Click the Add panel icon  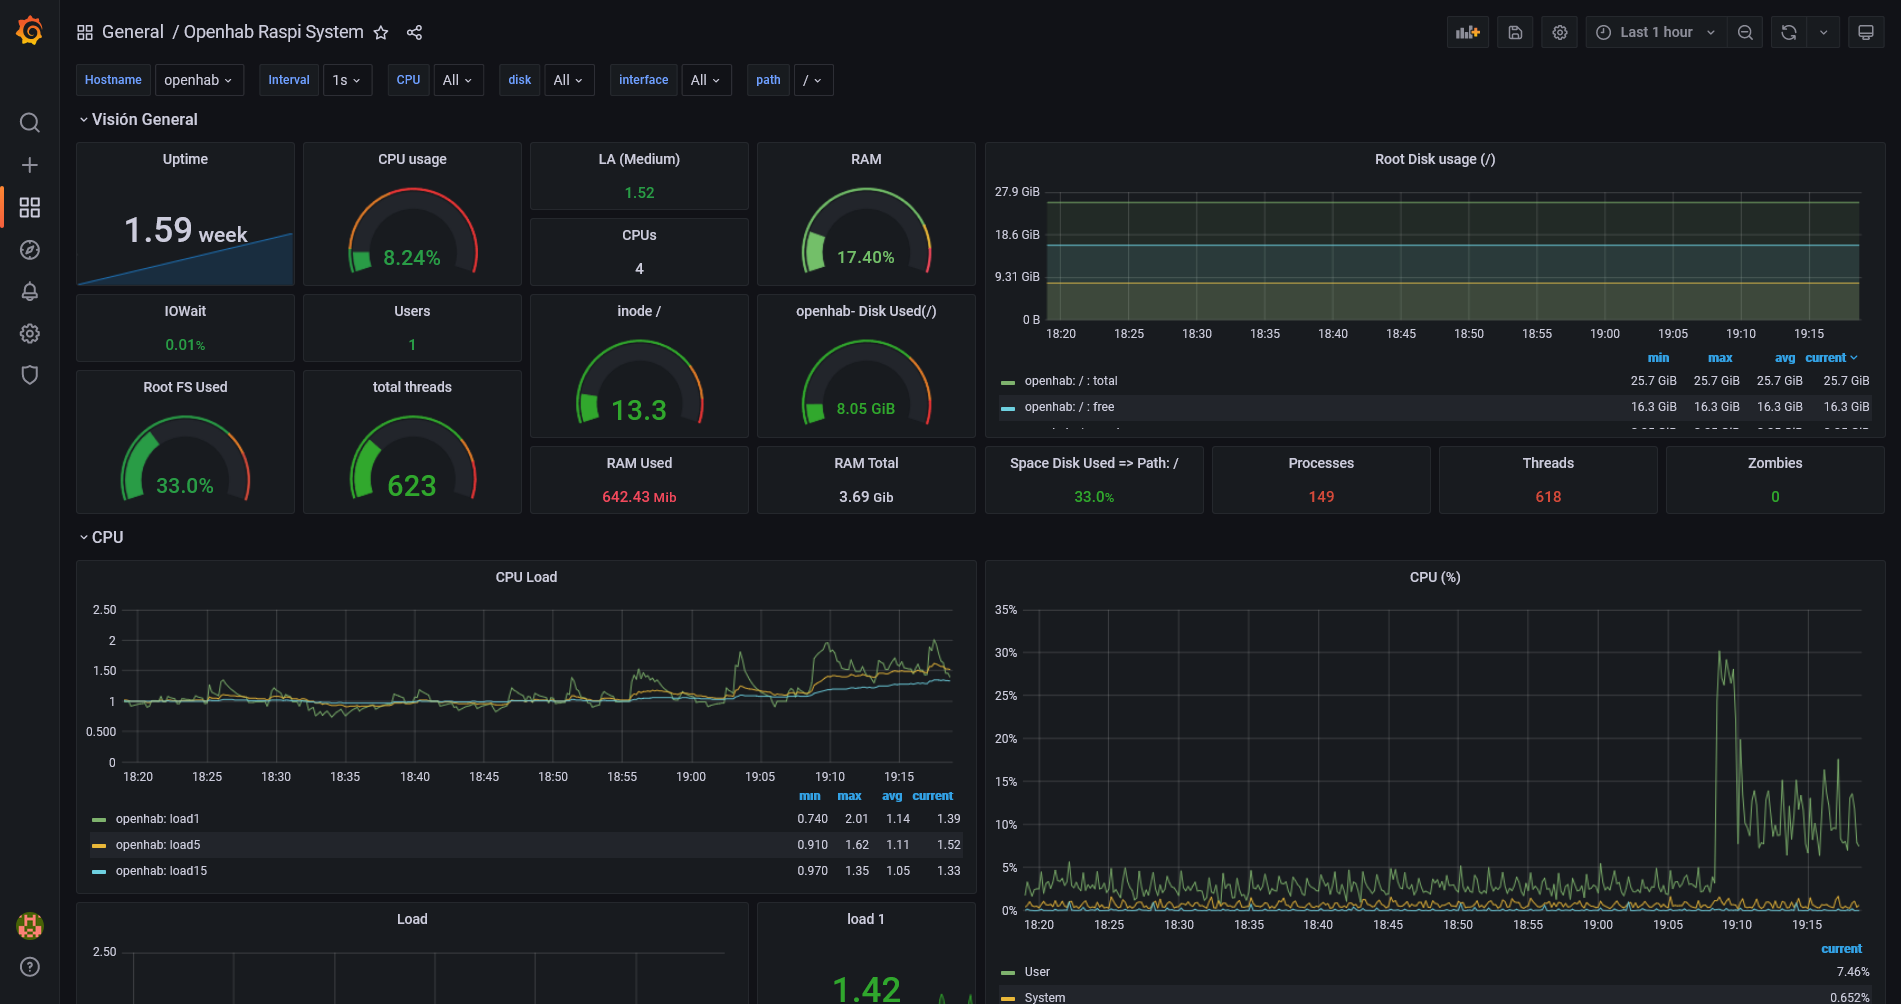1467,33
